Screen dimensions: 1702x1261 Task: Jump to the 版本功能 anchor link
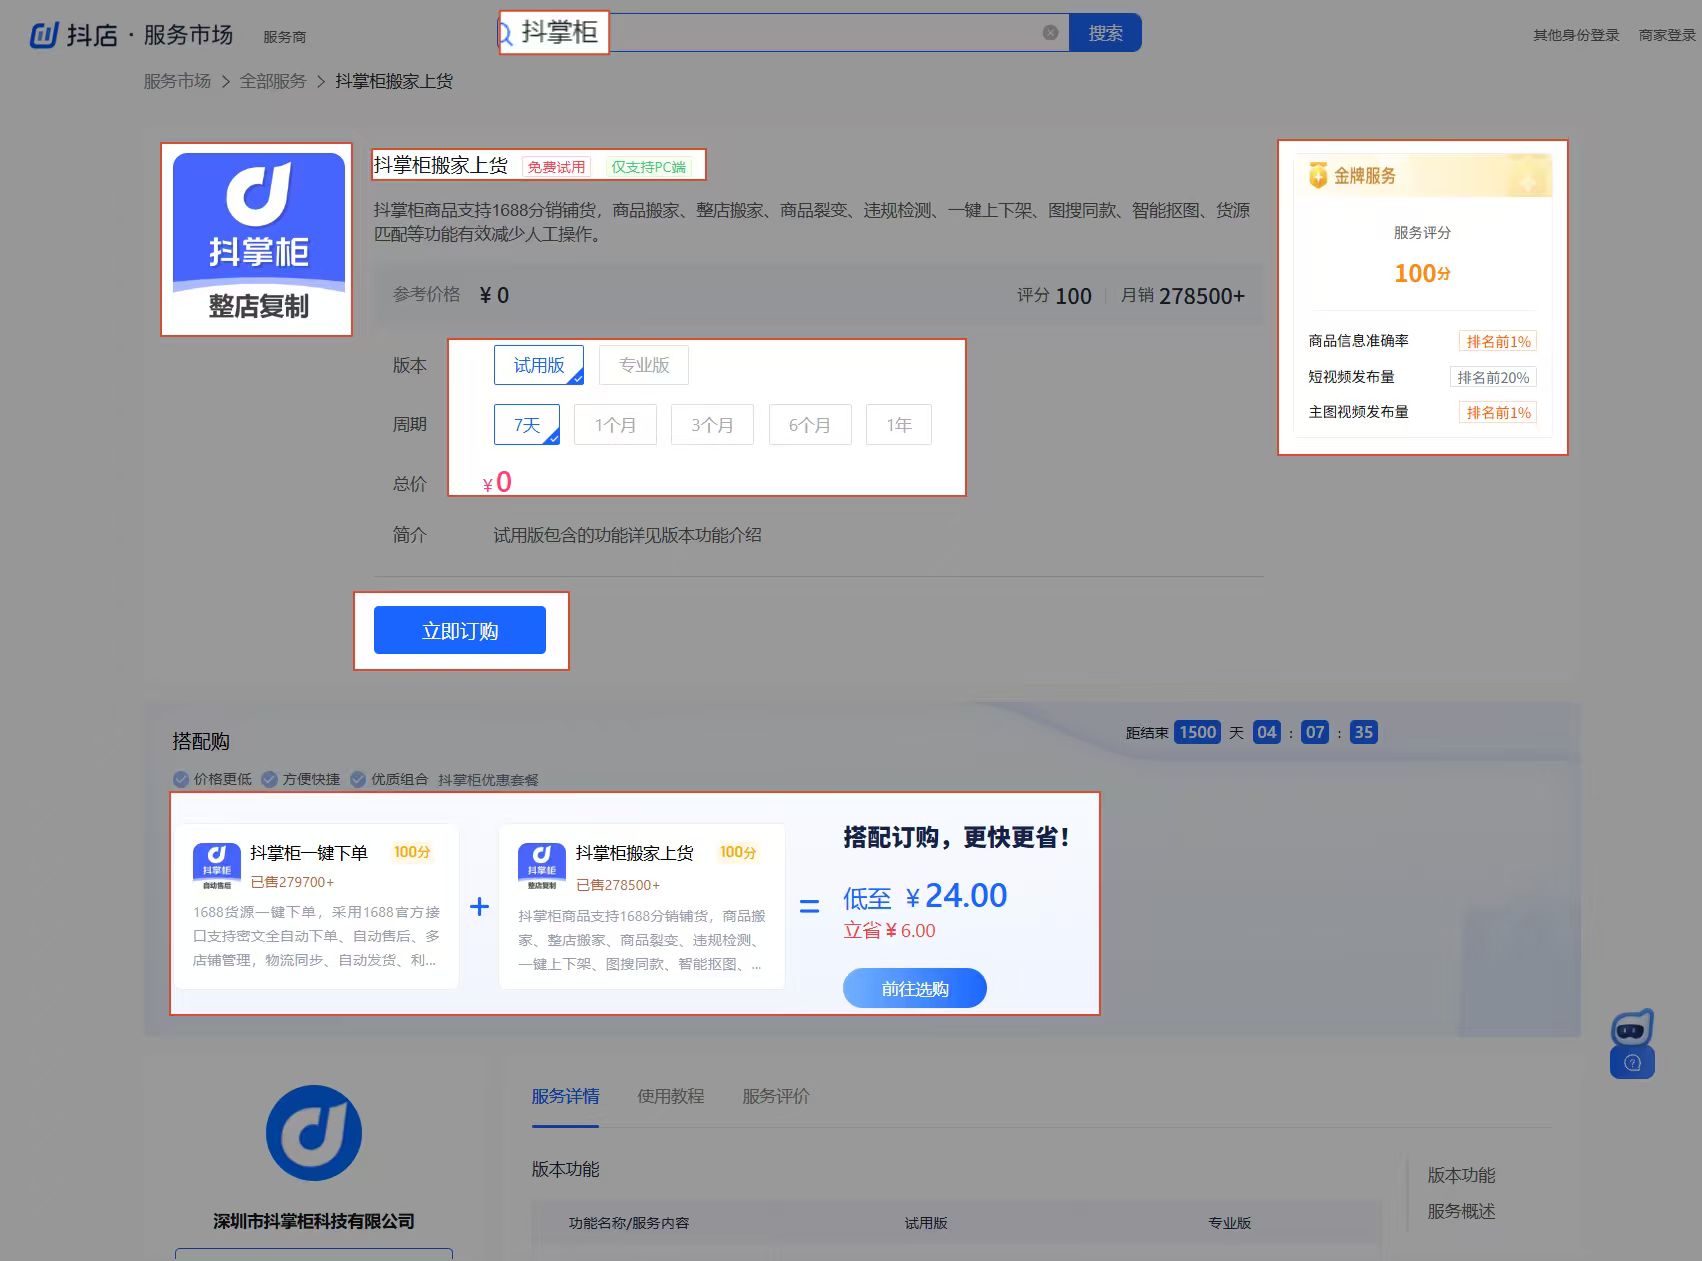[1461, 1175]
